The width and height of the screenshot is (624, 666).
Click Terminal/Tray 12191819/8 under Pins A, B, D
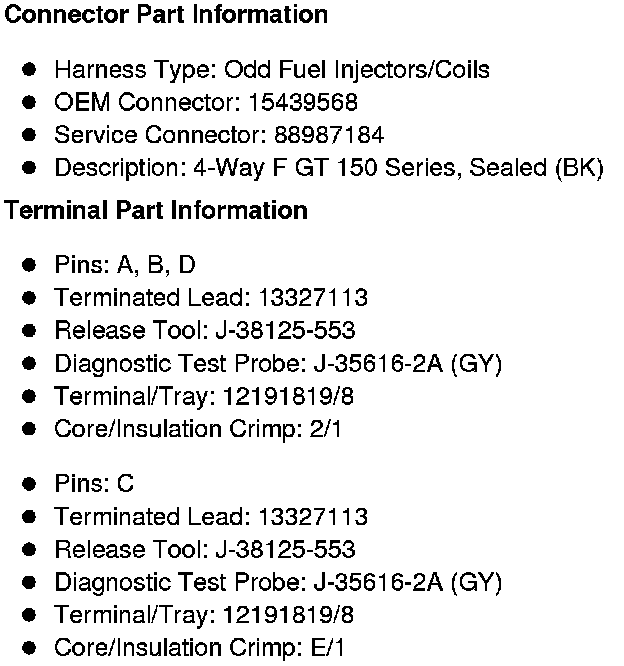click(x=204, y=397)
